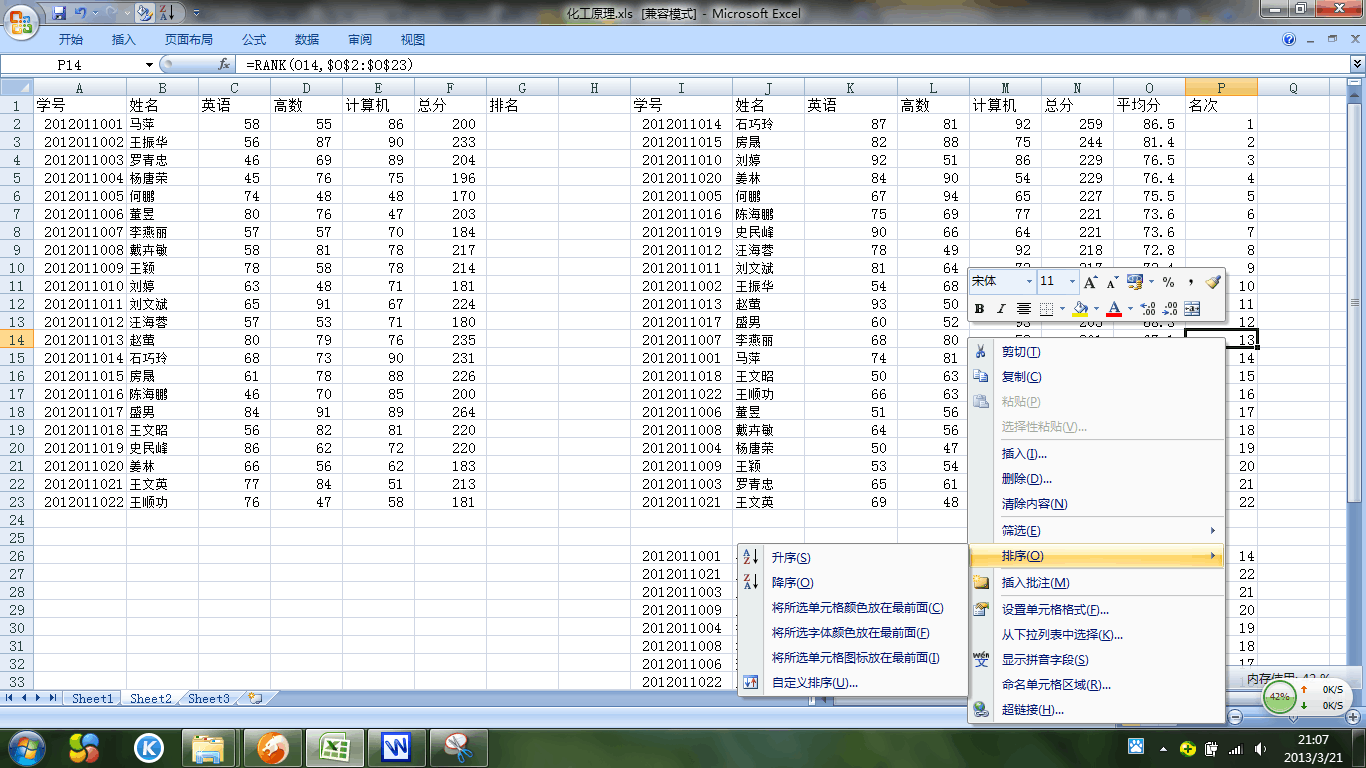The height and width of the screenshot is (768, 1366).
Task: Switch to the Sheet3 worksheet tab
Action: pos(209,699)
